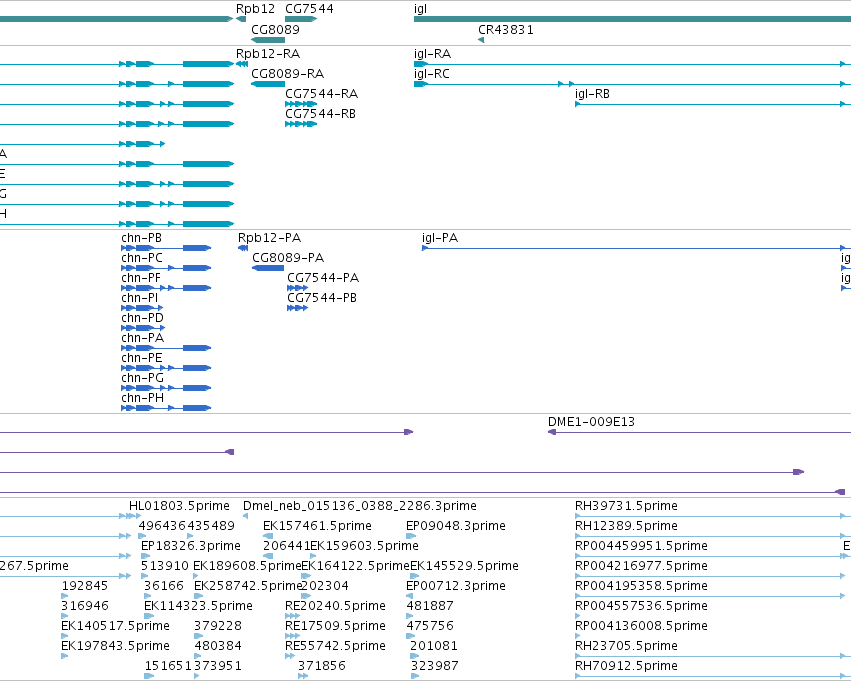This screenshot has width=851, height=681.
Task: Select the chn-PB protein feature
Action: (166, 248)
